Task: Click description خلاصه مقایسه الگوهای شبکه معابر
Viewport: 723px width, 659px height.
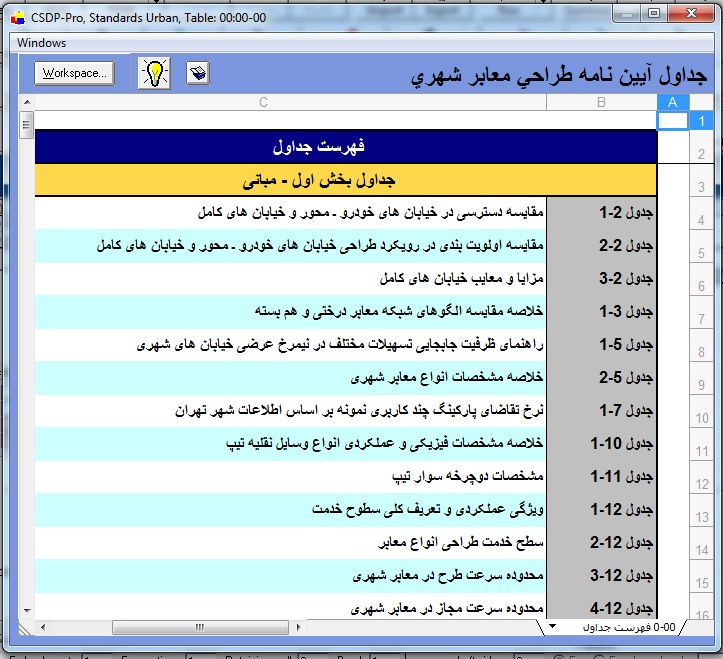Action: point(399,312)
